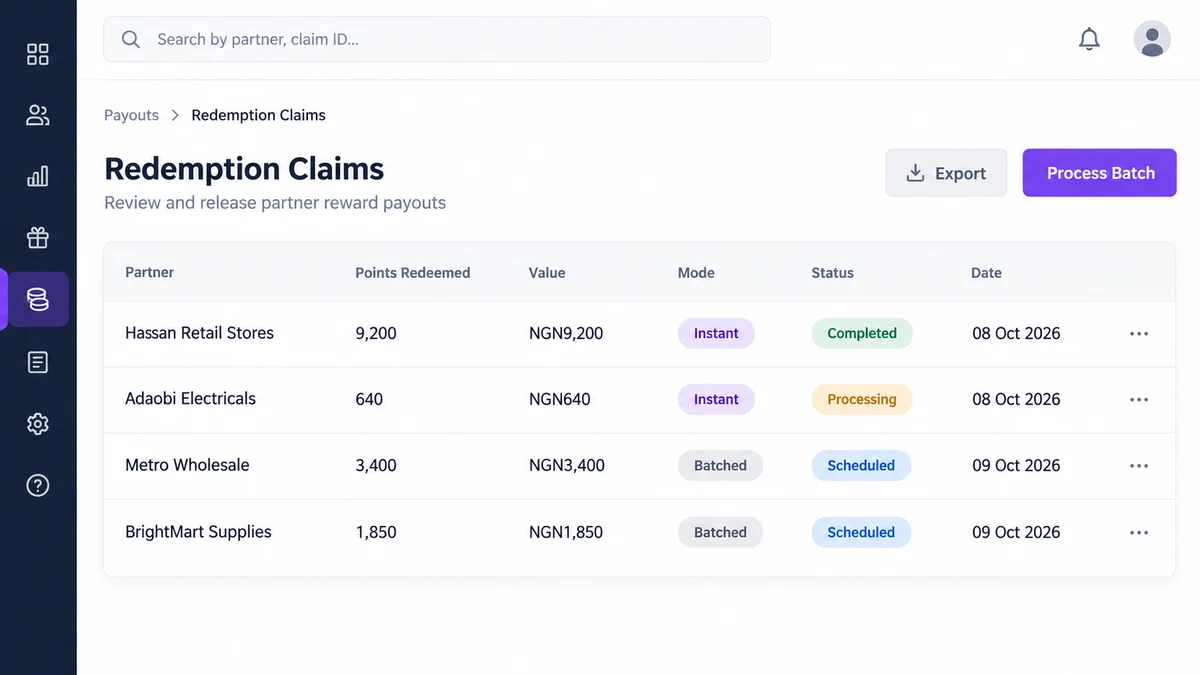1200x675 pixels.
Task: Select BrightMart Supplies partner name
Action: (199, 532)
